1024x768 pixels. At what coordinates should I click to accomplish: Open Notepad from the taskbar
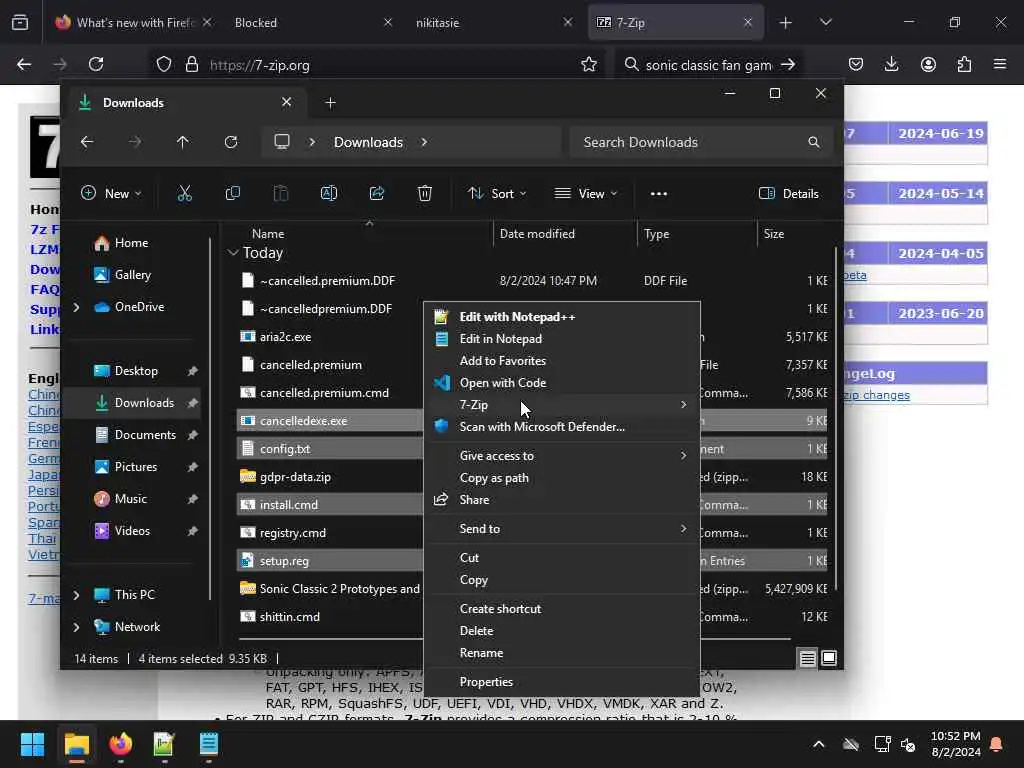coord(208,744)
